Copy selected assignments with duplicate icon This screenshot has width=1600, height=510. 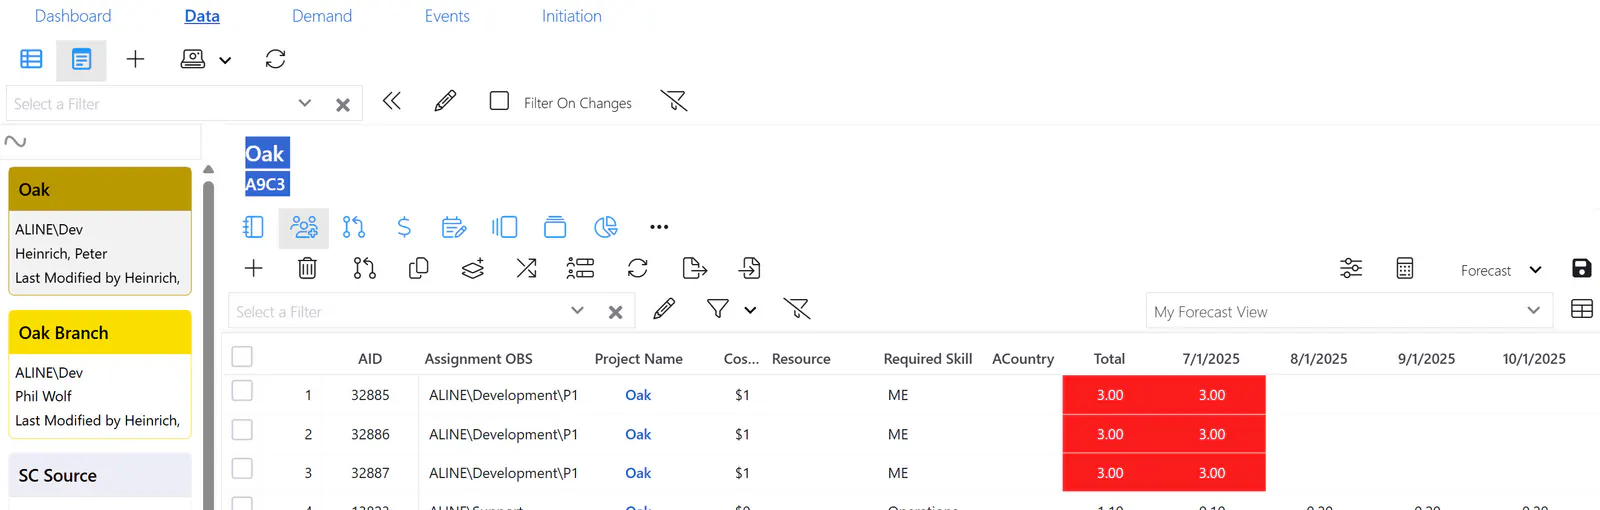[x=419, y=268]
